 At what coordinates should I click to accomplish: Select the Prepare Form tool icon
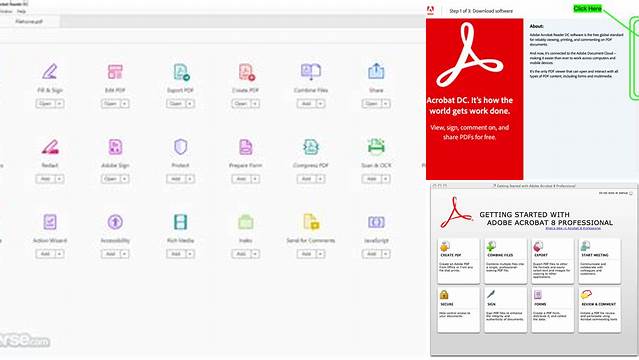click(x=246, y=147)
